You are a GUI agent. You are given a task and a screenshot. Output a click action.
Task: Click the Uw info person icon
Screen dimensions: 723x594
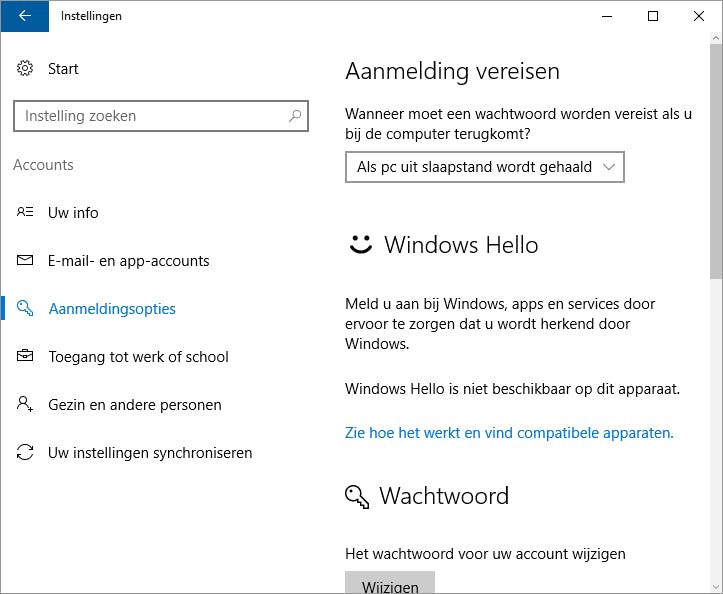click(x=25, y=213)
